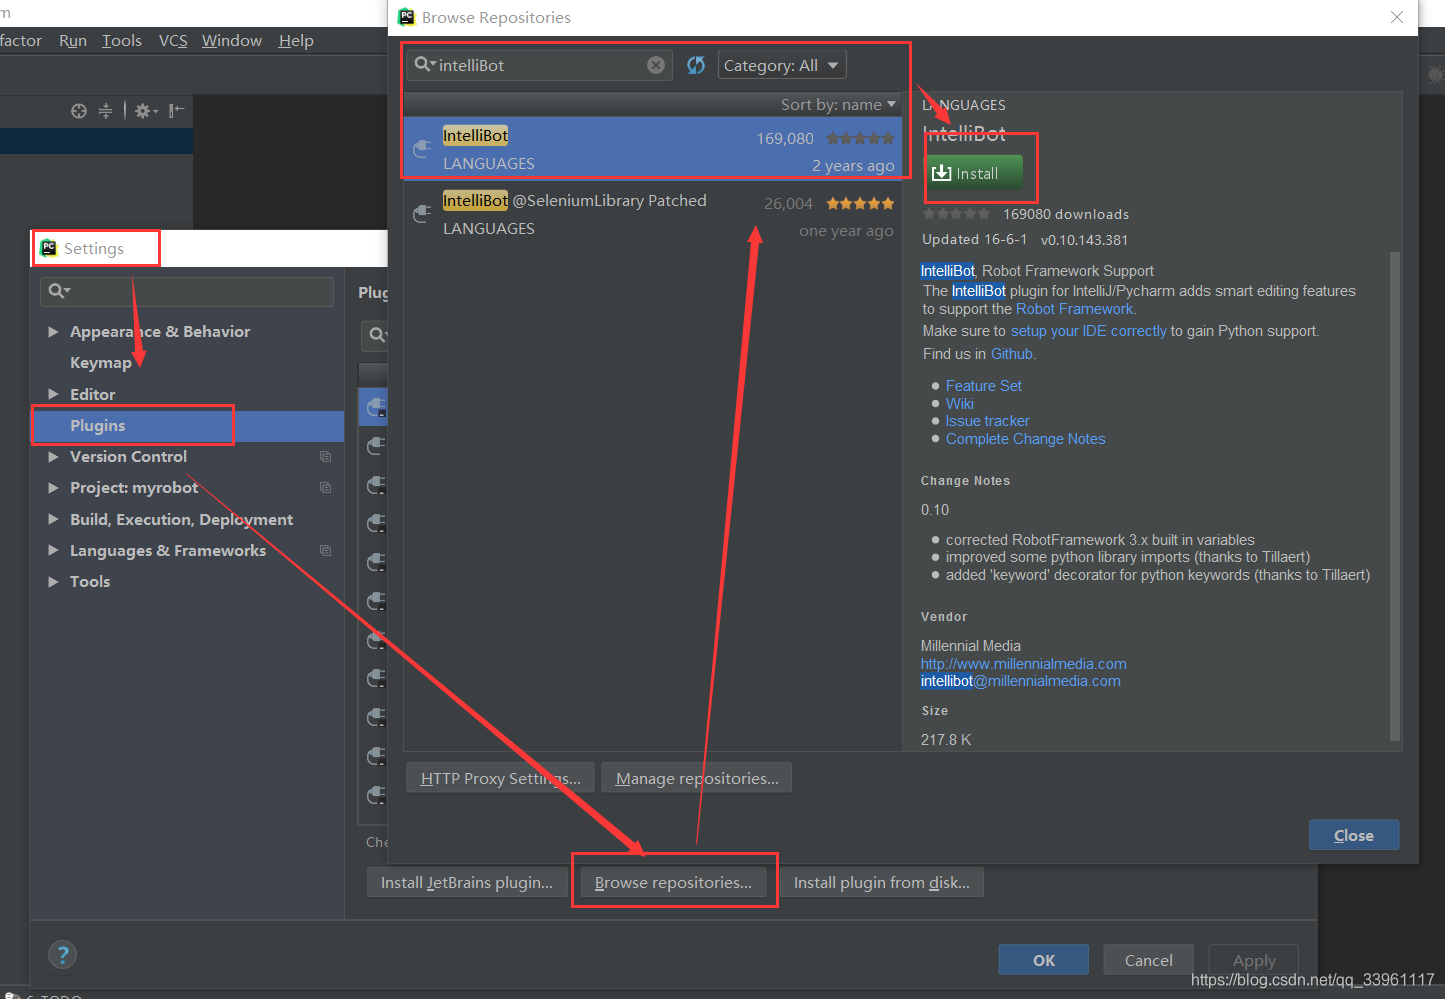This screenshot has width=1445, height=999.
Task: Open the Window menu
Action: (x=232, y=40)
